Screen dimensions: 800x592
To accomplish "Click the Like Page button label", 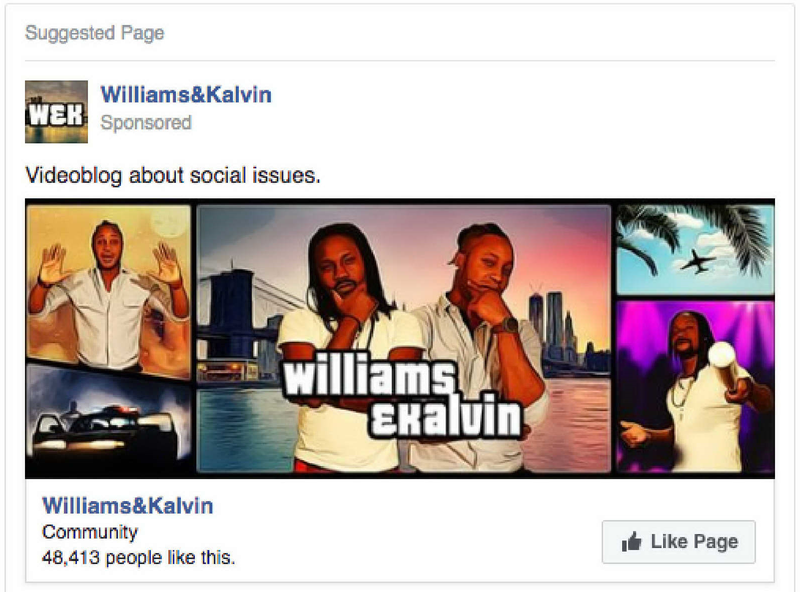I will (x=694, y=541).
